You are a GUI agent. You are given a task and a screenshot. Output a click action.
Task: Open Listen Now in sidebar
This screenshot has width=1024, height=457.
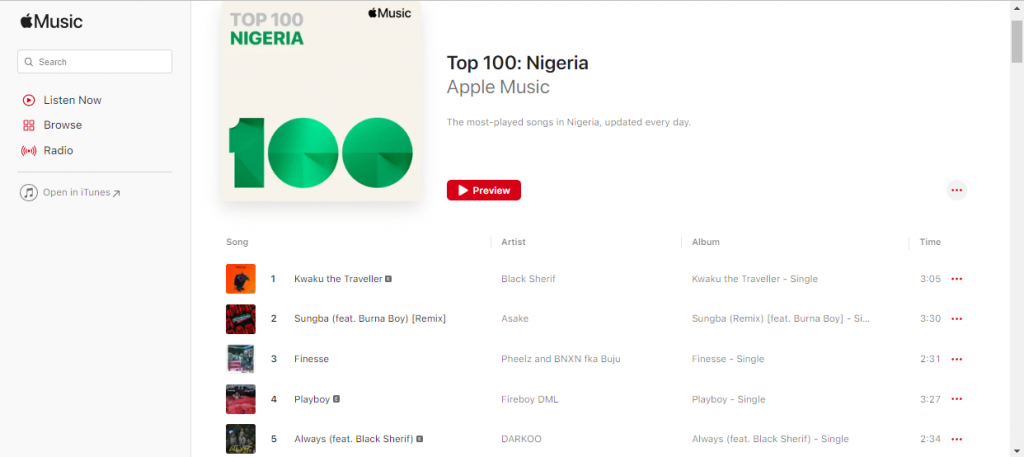(x=72, y=100)
